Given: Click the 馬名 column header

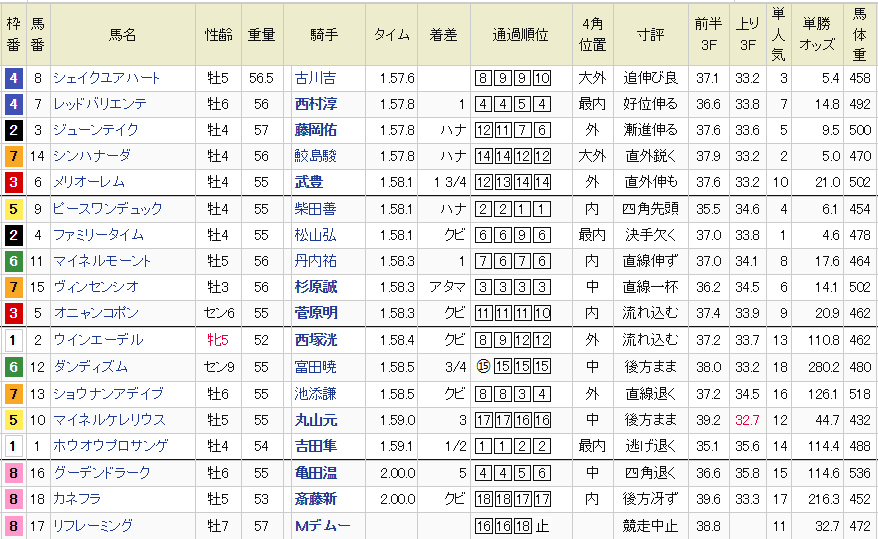Looking at the screenshot, I should [x=122, y=34].
